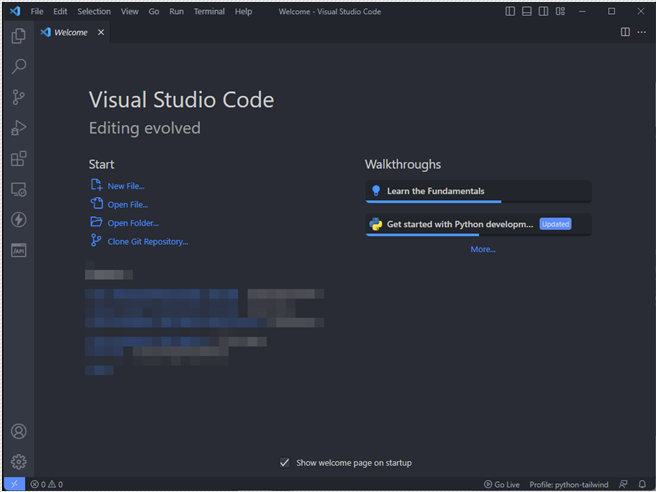
Task: Open the Accounts menu icon
Action: click(18, 431)
